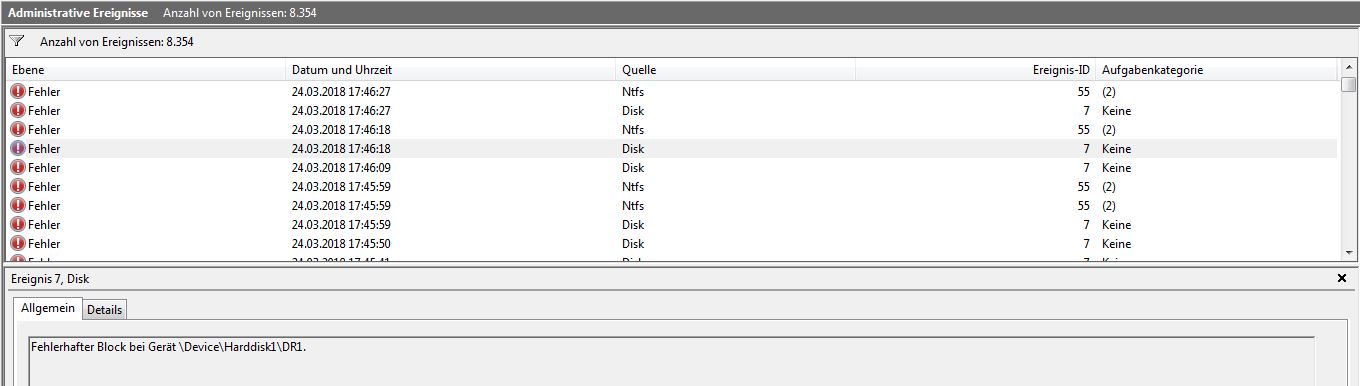Select event ID 55 in 17:46:18 row
Image resolution: width=1360 pixels, height=386 pixels.
1083,130
